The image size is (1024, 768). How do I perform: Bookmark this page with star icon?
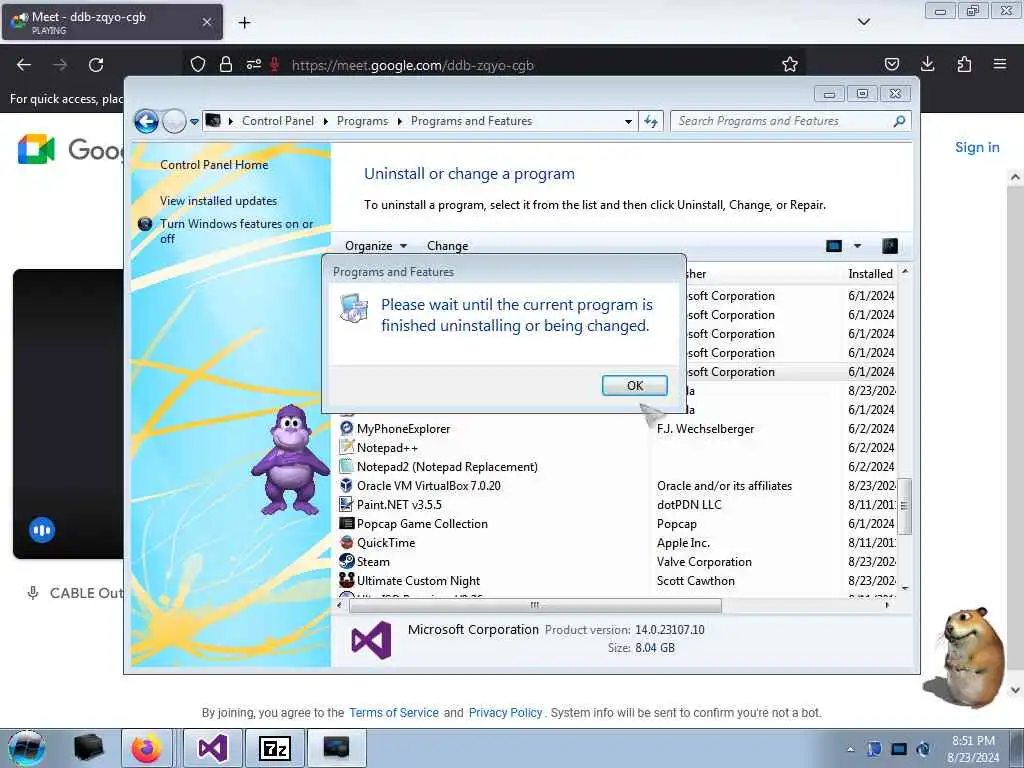click(790, 64)
